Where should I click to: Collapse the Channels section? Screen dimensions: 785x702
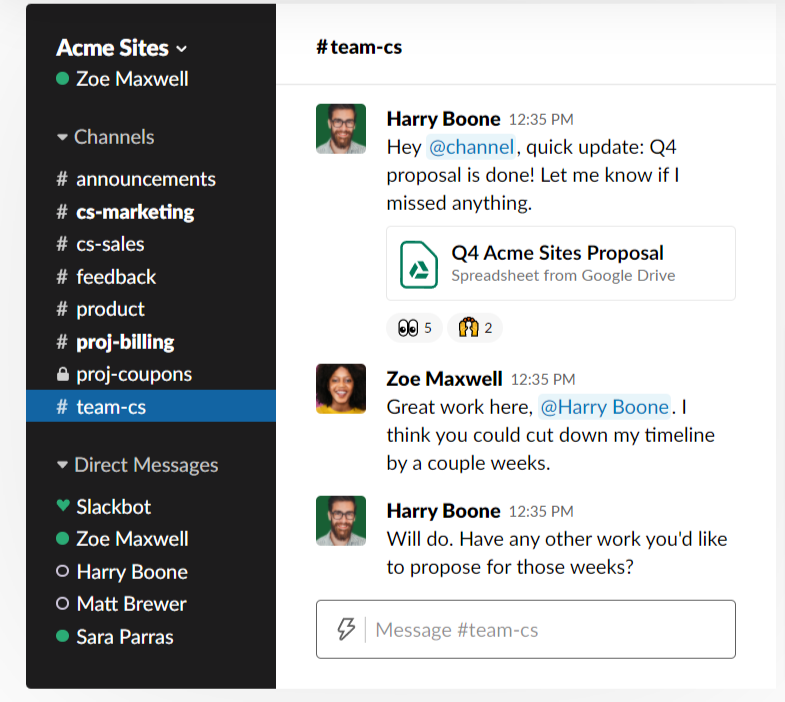click(x=63, y=137)
